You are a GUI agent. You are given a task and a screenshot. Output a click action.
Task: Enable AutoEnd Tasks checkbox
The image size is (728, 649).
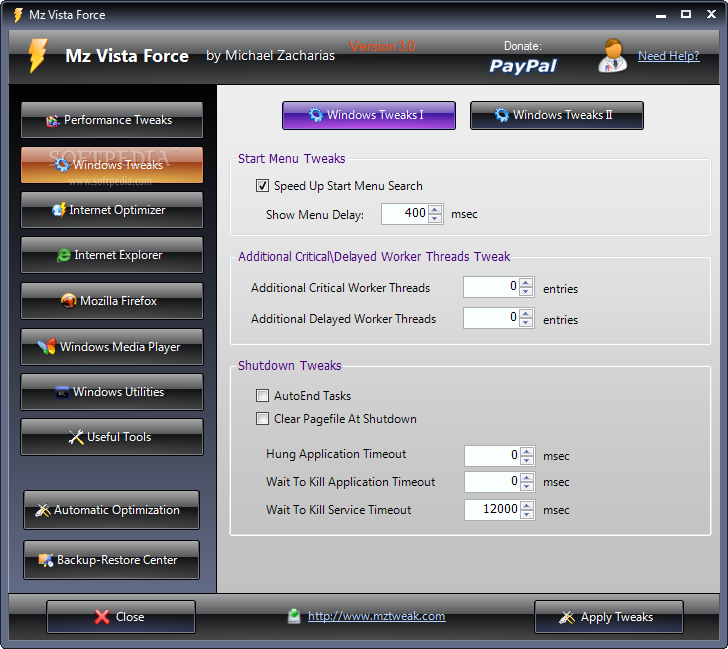tap(262, 396)
